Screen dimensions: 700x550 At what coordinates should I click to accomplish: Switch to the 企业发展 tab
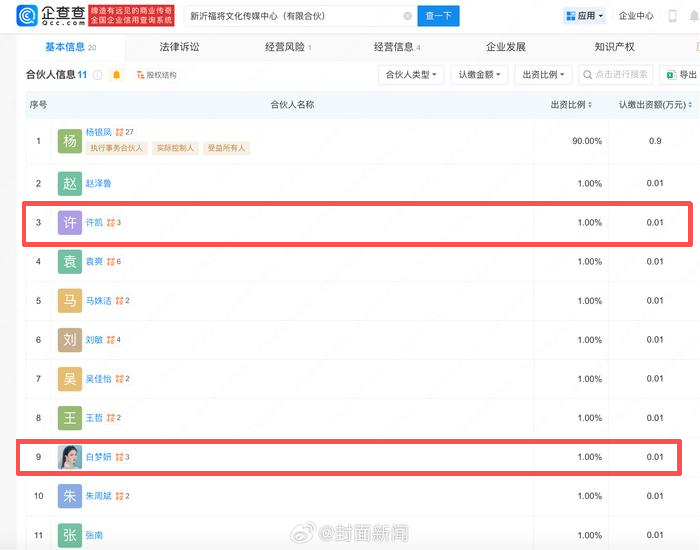pos(505,47)
